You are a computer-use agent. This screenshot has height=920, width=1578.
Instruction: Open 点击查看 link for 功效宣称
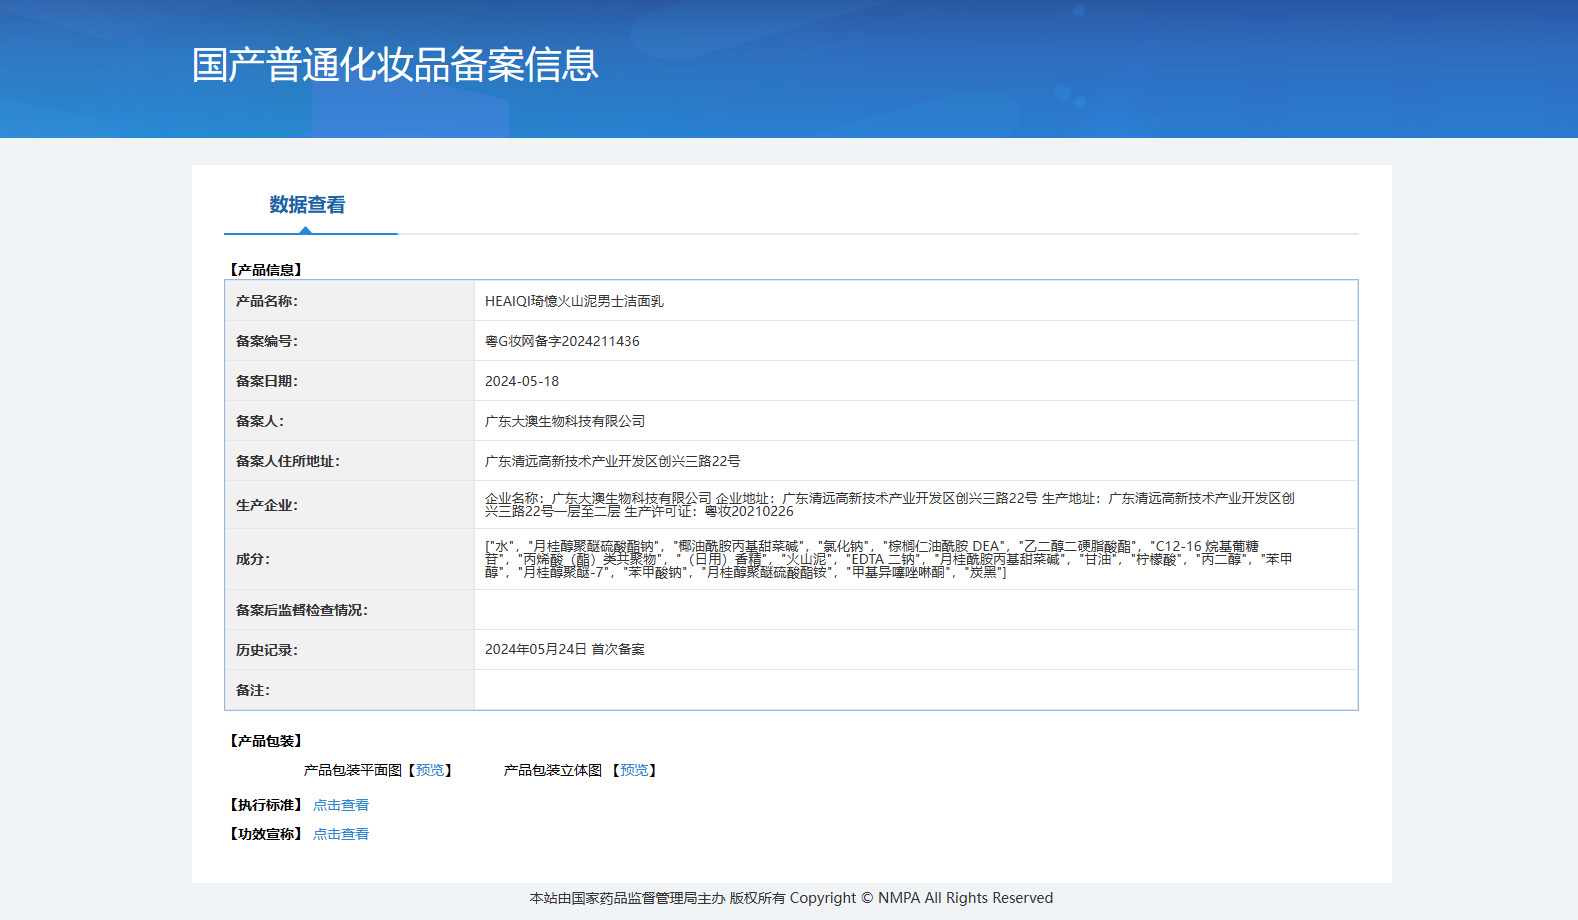click(341, 834)
